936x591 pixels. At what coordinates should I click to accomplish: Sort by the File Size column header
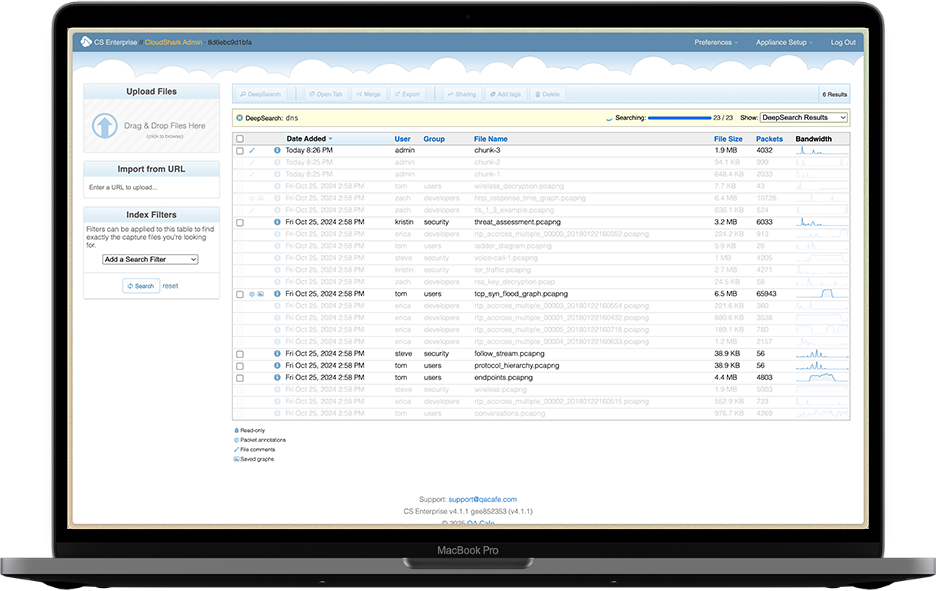(728, 138)
